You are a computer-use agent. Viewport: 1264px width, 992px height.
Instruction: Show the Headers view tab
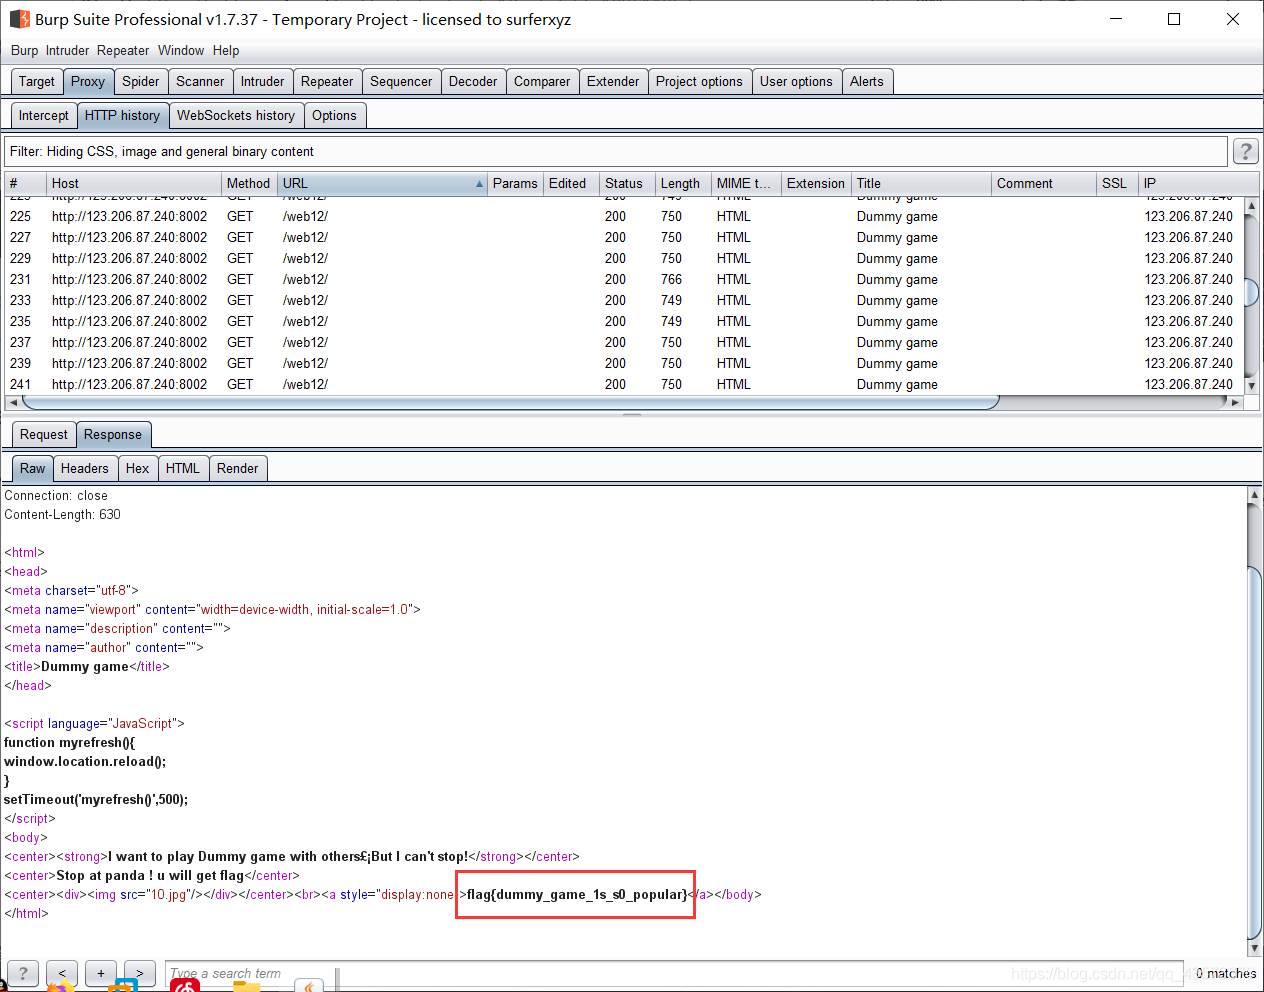pyautogui.click(x=85, y=469)
